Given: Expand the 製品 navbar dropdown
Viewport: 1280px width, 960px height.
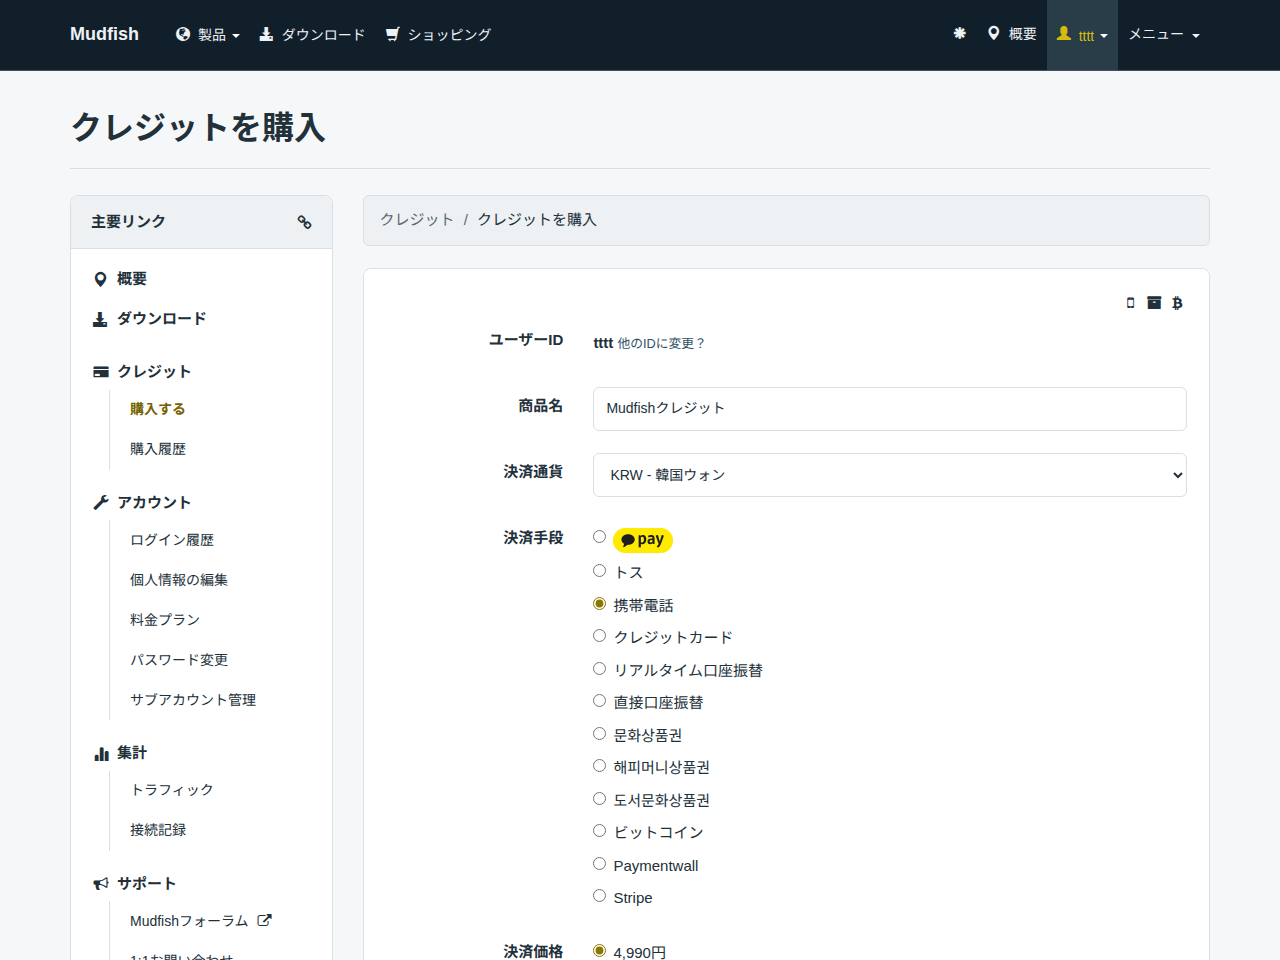Looking at the screenshot, I should point(208,35).
